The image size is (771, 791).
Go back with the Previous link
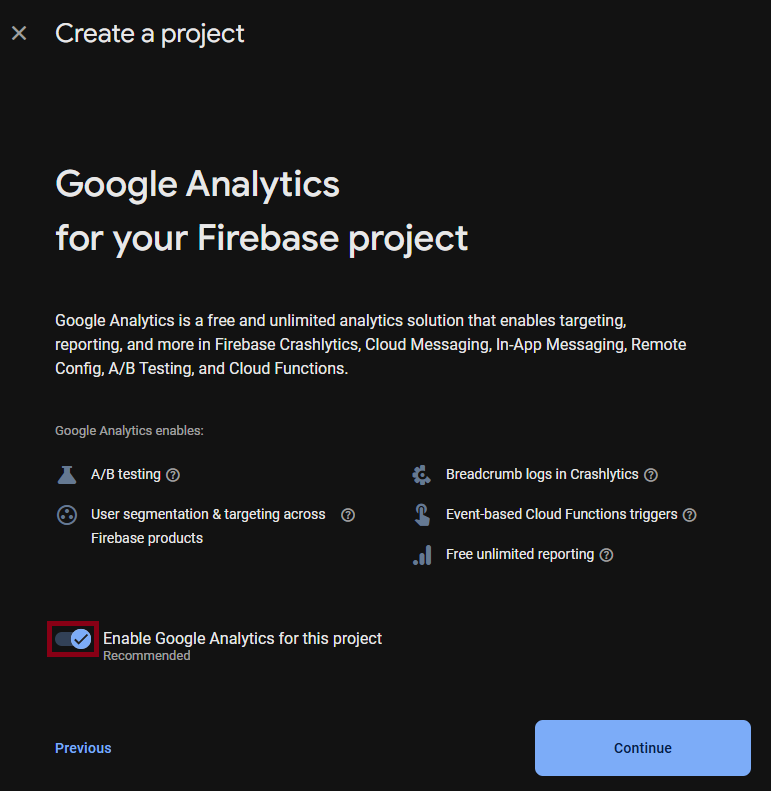point(83,748)
